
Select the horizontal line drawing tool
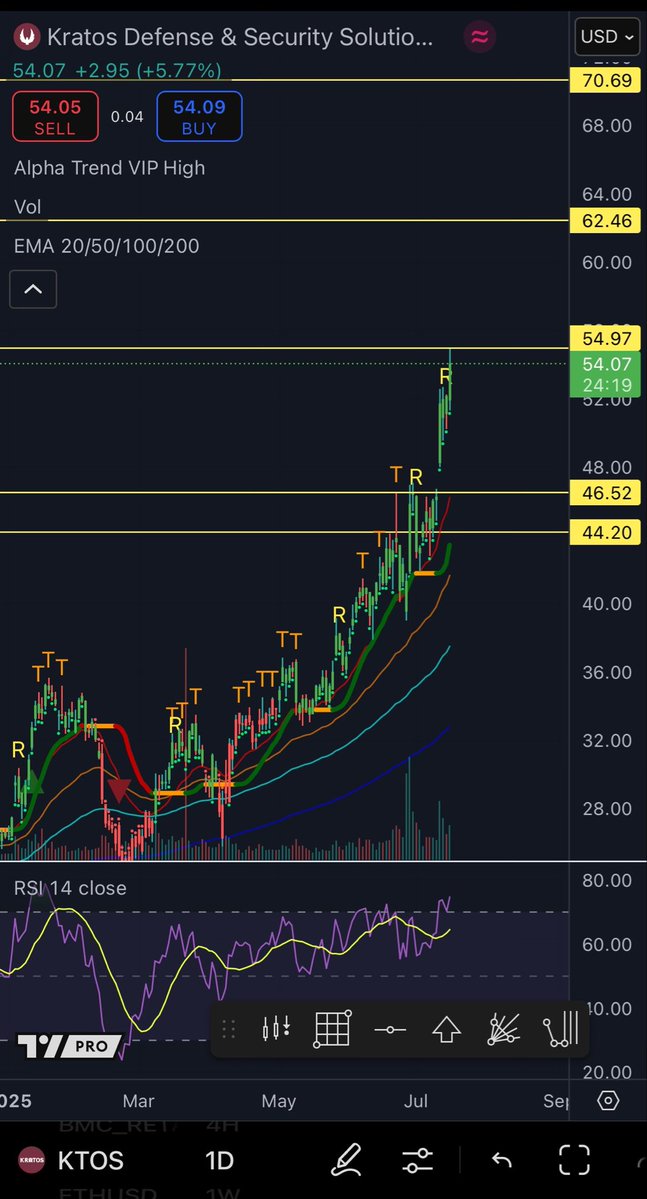390,1030
